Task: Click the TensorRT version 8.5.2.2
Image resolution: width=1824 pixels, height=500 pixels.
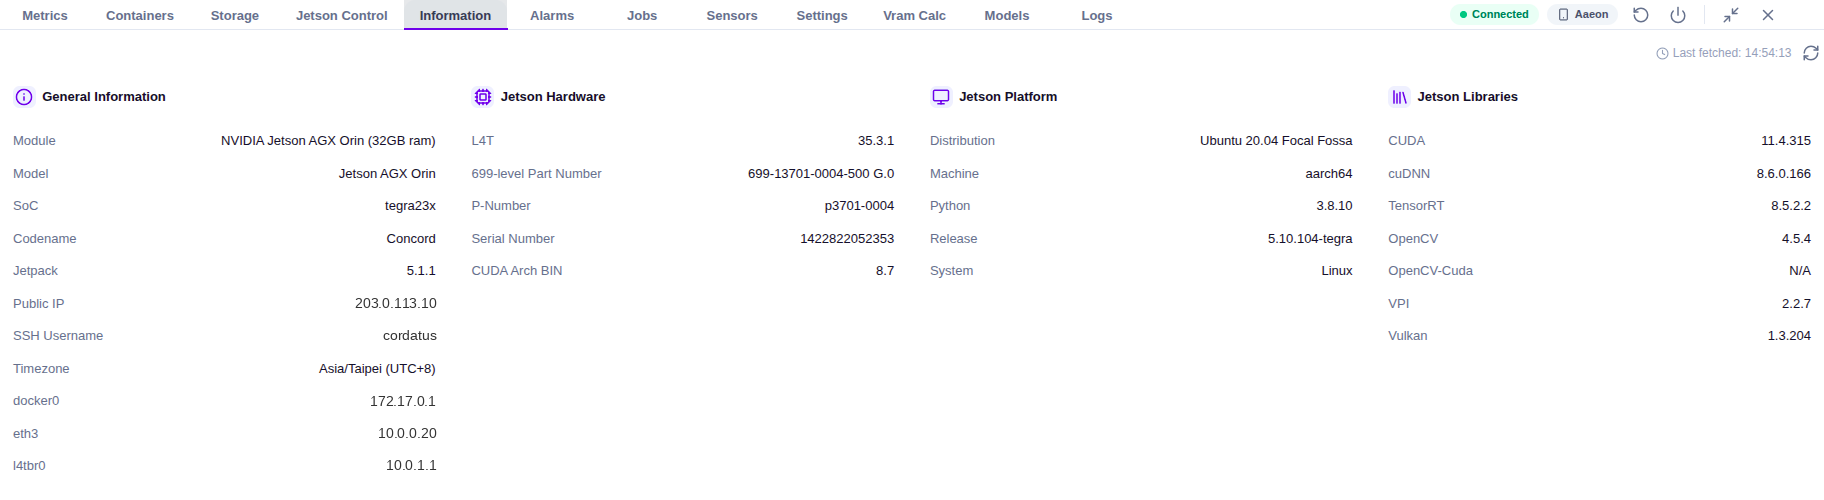Action: 1791,206
